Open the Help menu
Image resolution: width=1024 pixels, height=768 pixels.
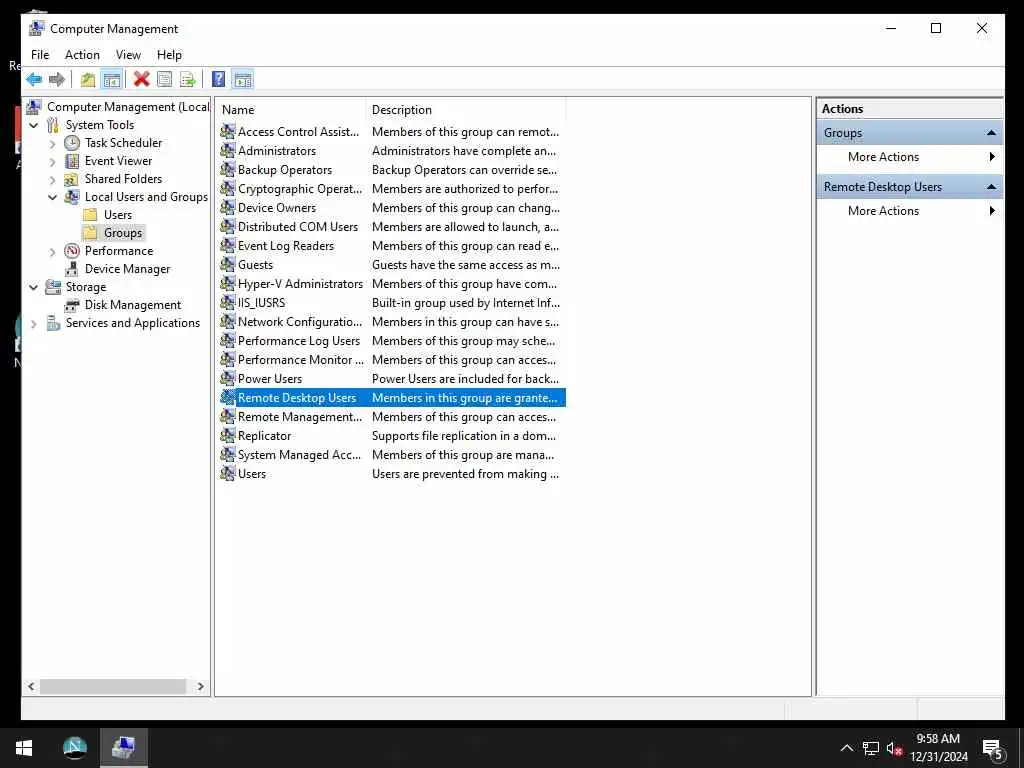(169, 55)
